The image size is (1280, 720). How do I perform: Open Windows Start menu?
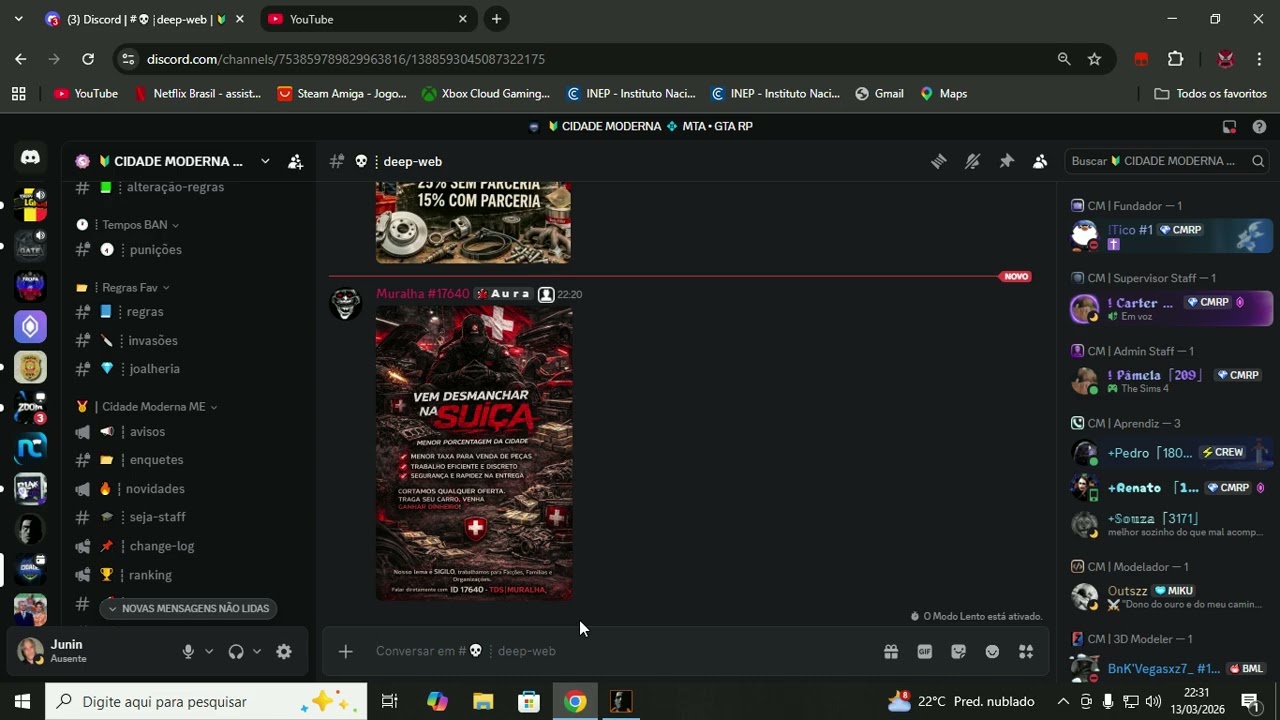[22, 701]
